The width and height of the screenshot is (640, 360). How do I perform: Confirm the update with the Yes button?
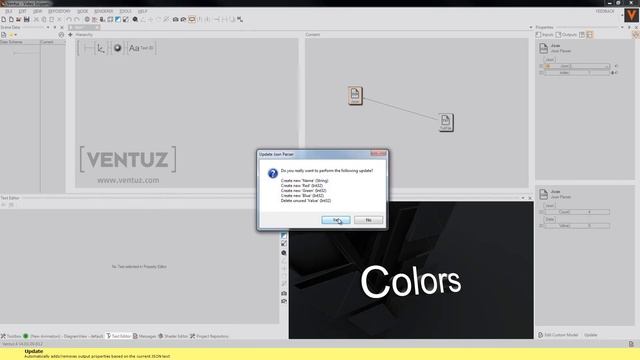pyautogui.click(x=336, y=220)
